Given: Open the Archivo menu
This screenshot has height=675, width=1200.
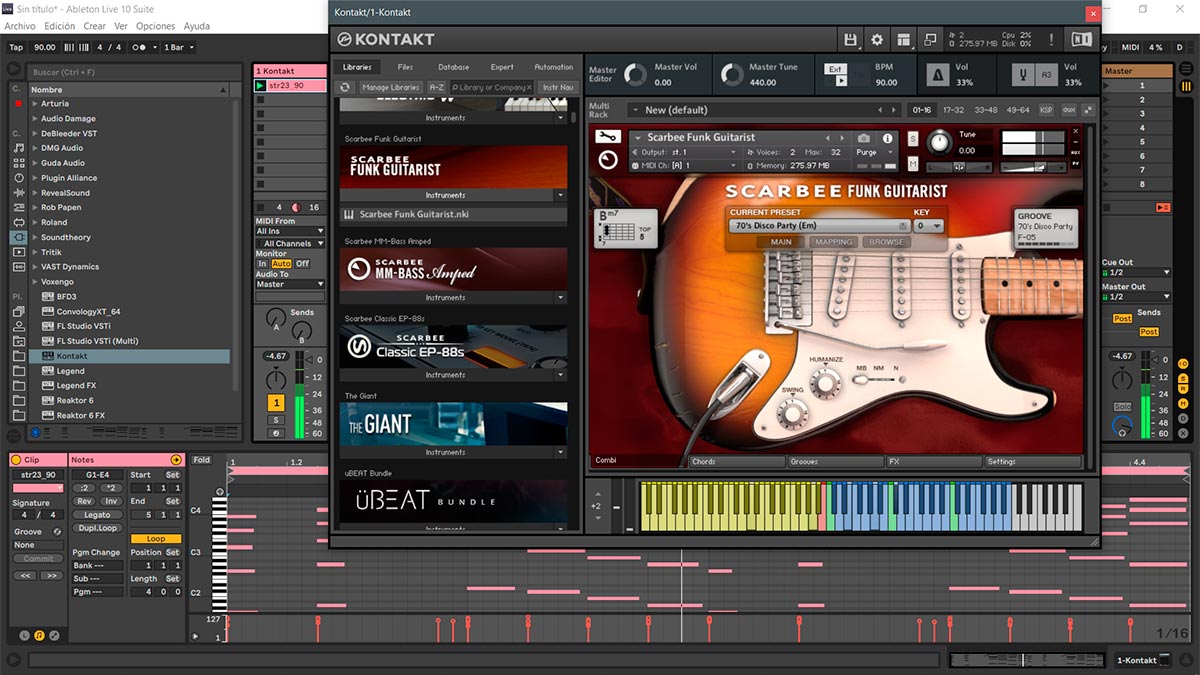Looking at the screenshot, I should 21,26.
